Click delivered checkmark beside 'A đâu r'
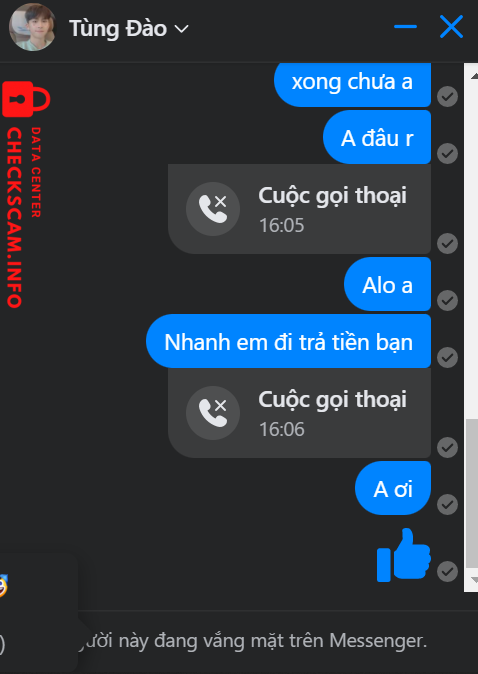The image size is (478, 674). tap(447, 153)
